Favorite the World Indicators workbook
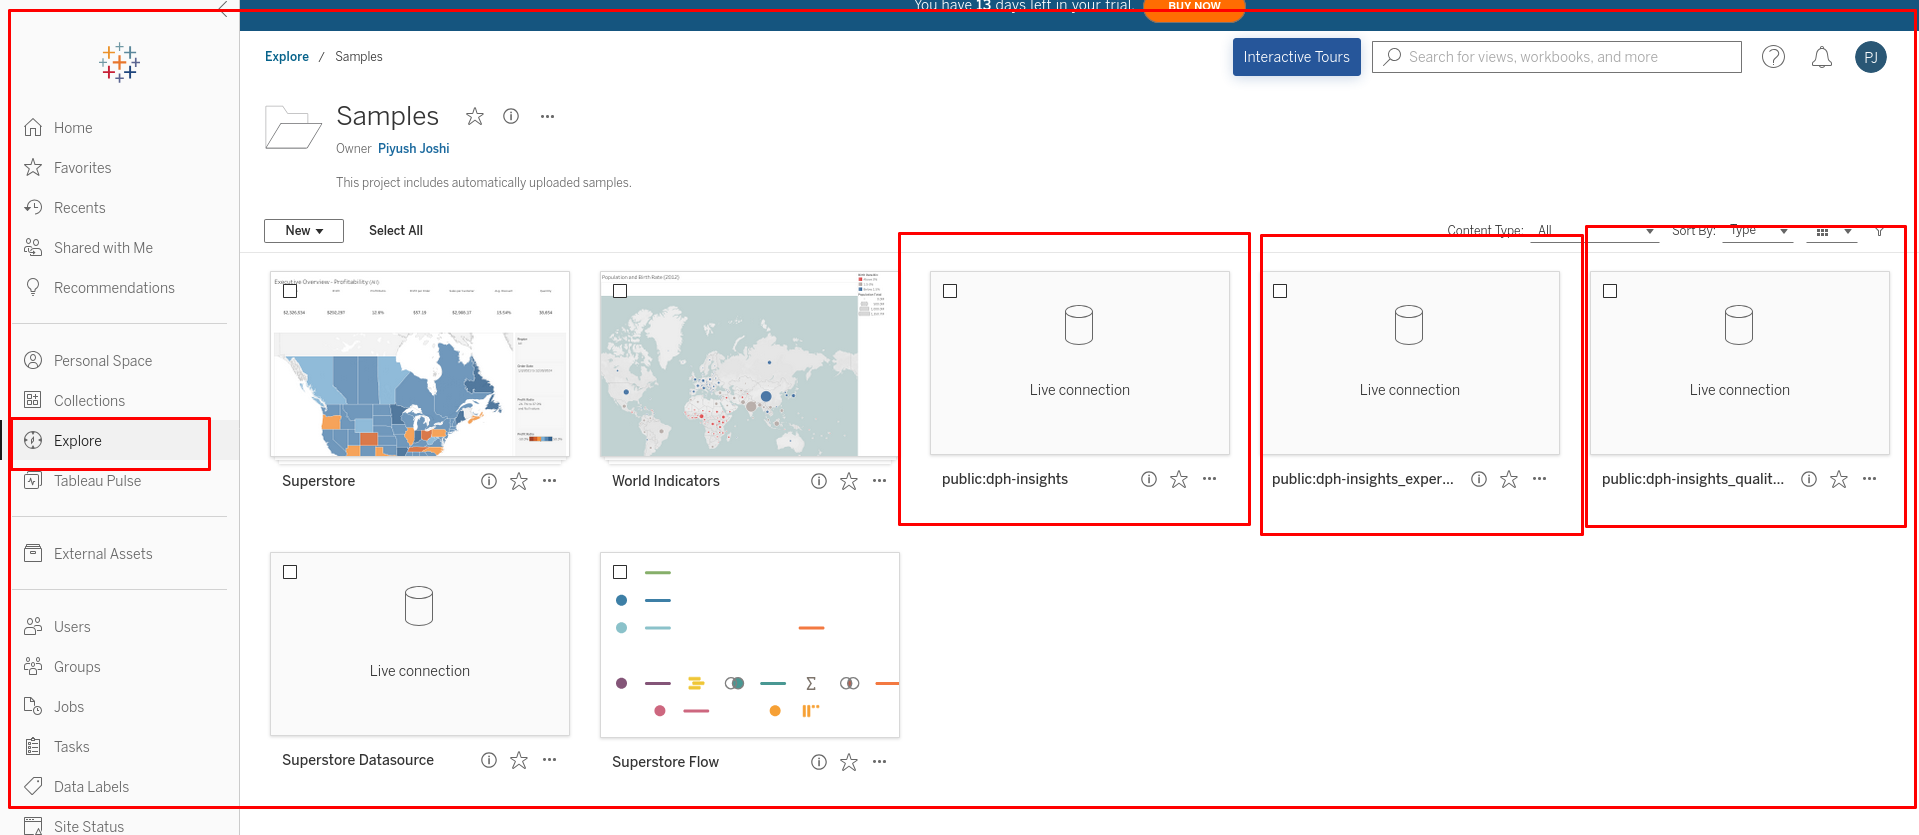1919x835 pixels. coord(849,481)
